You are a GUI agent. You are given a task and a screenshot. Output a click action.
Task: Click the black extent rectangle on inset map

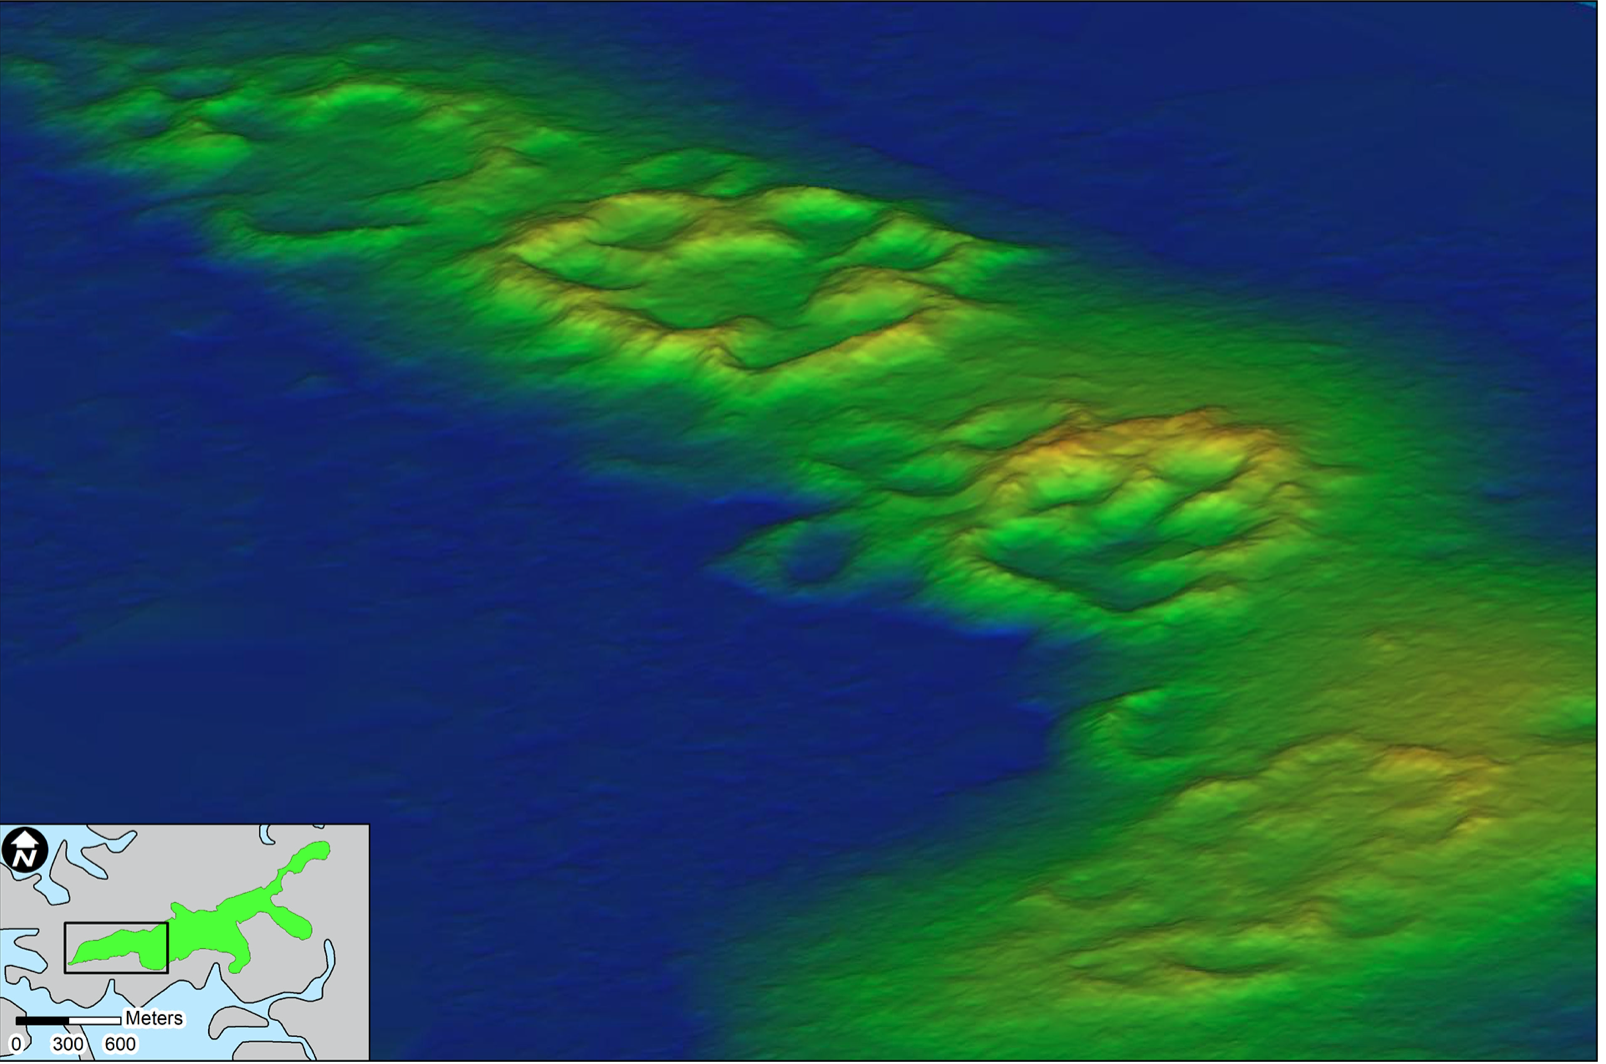pos(117,947)
